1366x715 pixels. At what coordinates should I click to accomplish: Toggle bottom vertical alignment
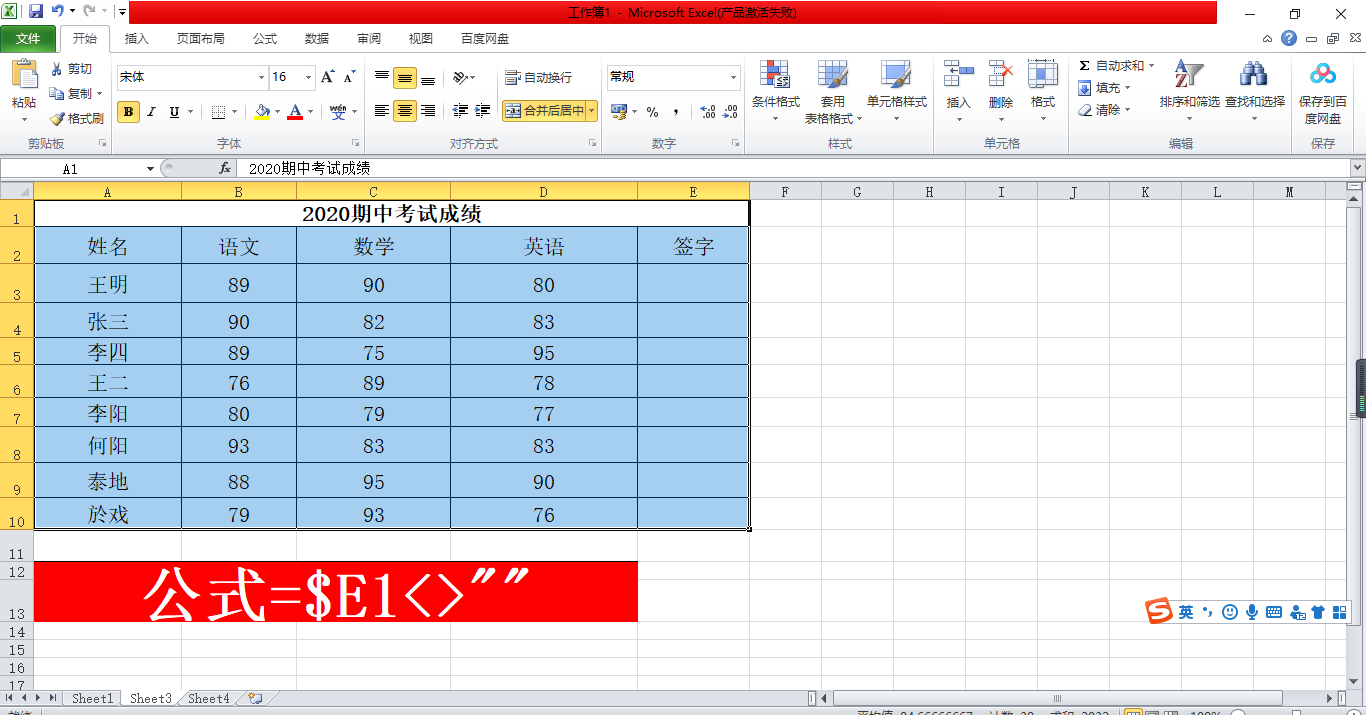(428, 77)
